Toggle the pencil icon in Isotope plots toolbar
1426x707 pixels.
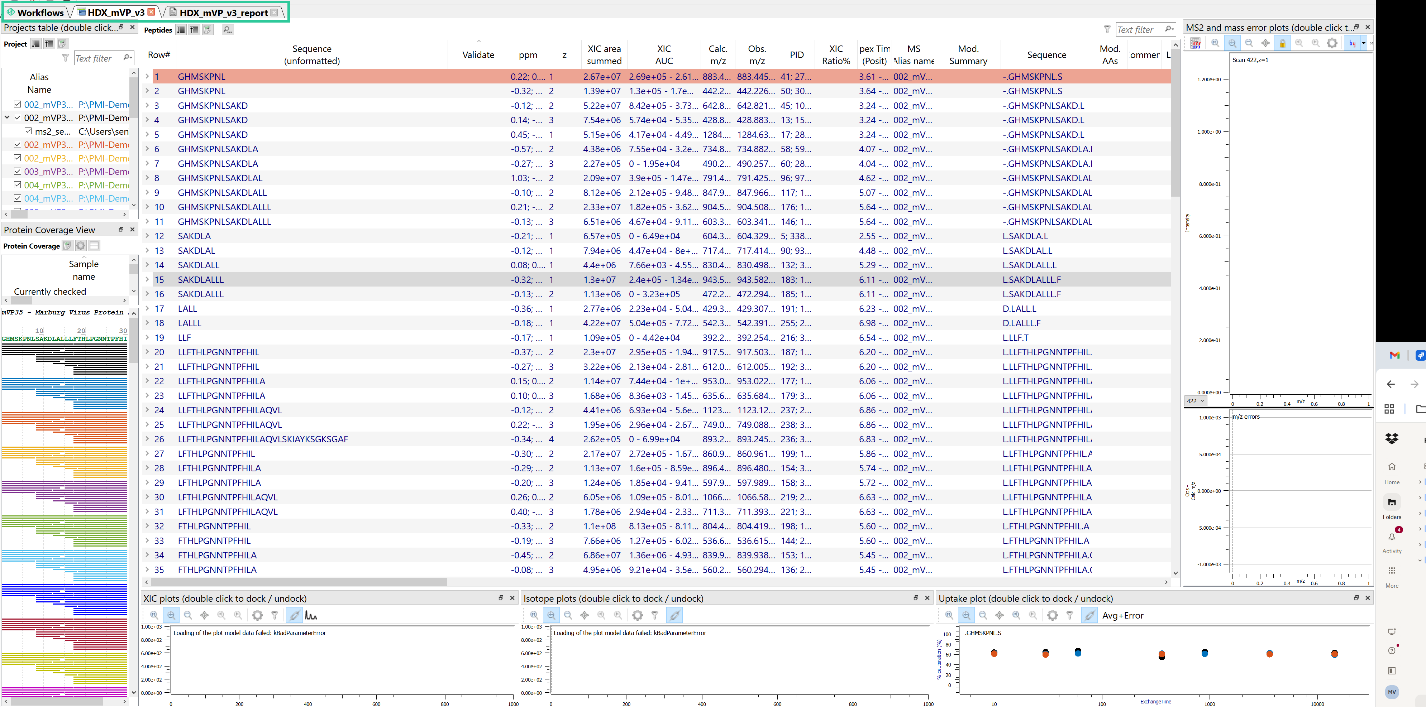[x=674, y=615]
